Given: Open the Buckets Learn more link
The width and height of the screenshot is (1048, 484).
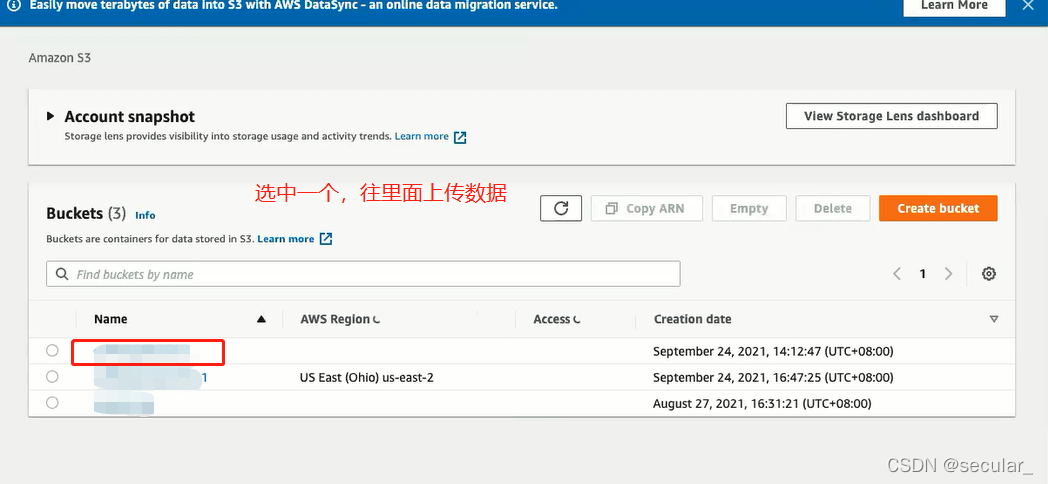Looking at the screenshot, I should pyautogui.click(x=285, y=239).
